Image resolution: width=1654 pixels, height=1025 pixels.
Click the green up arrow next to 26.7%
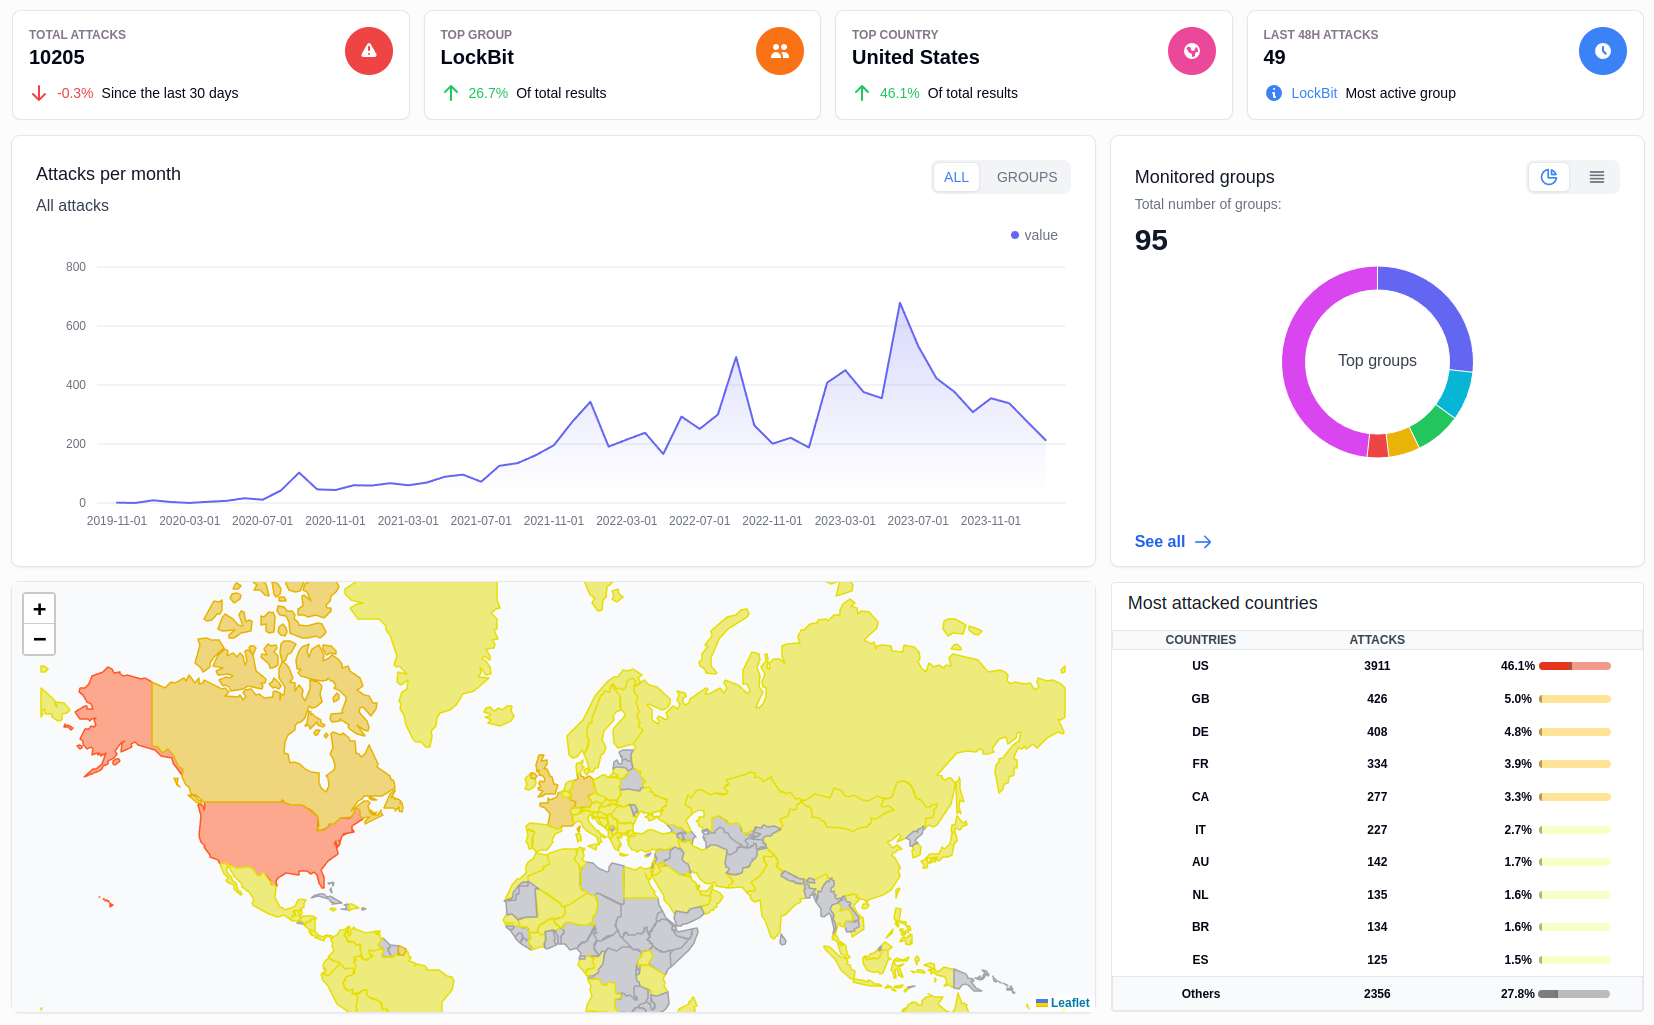coord(451,93)
